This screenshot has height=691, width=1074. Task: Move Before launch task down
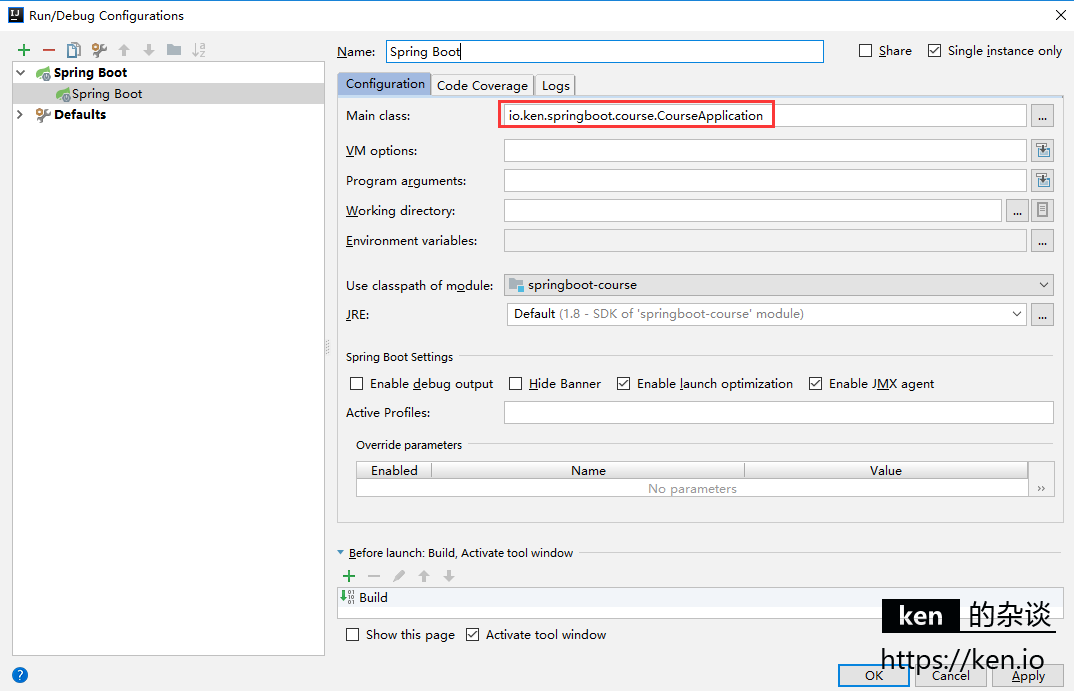449,576
